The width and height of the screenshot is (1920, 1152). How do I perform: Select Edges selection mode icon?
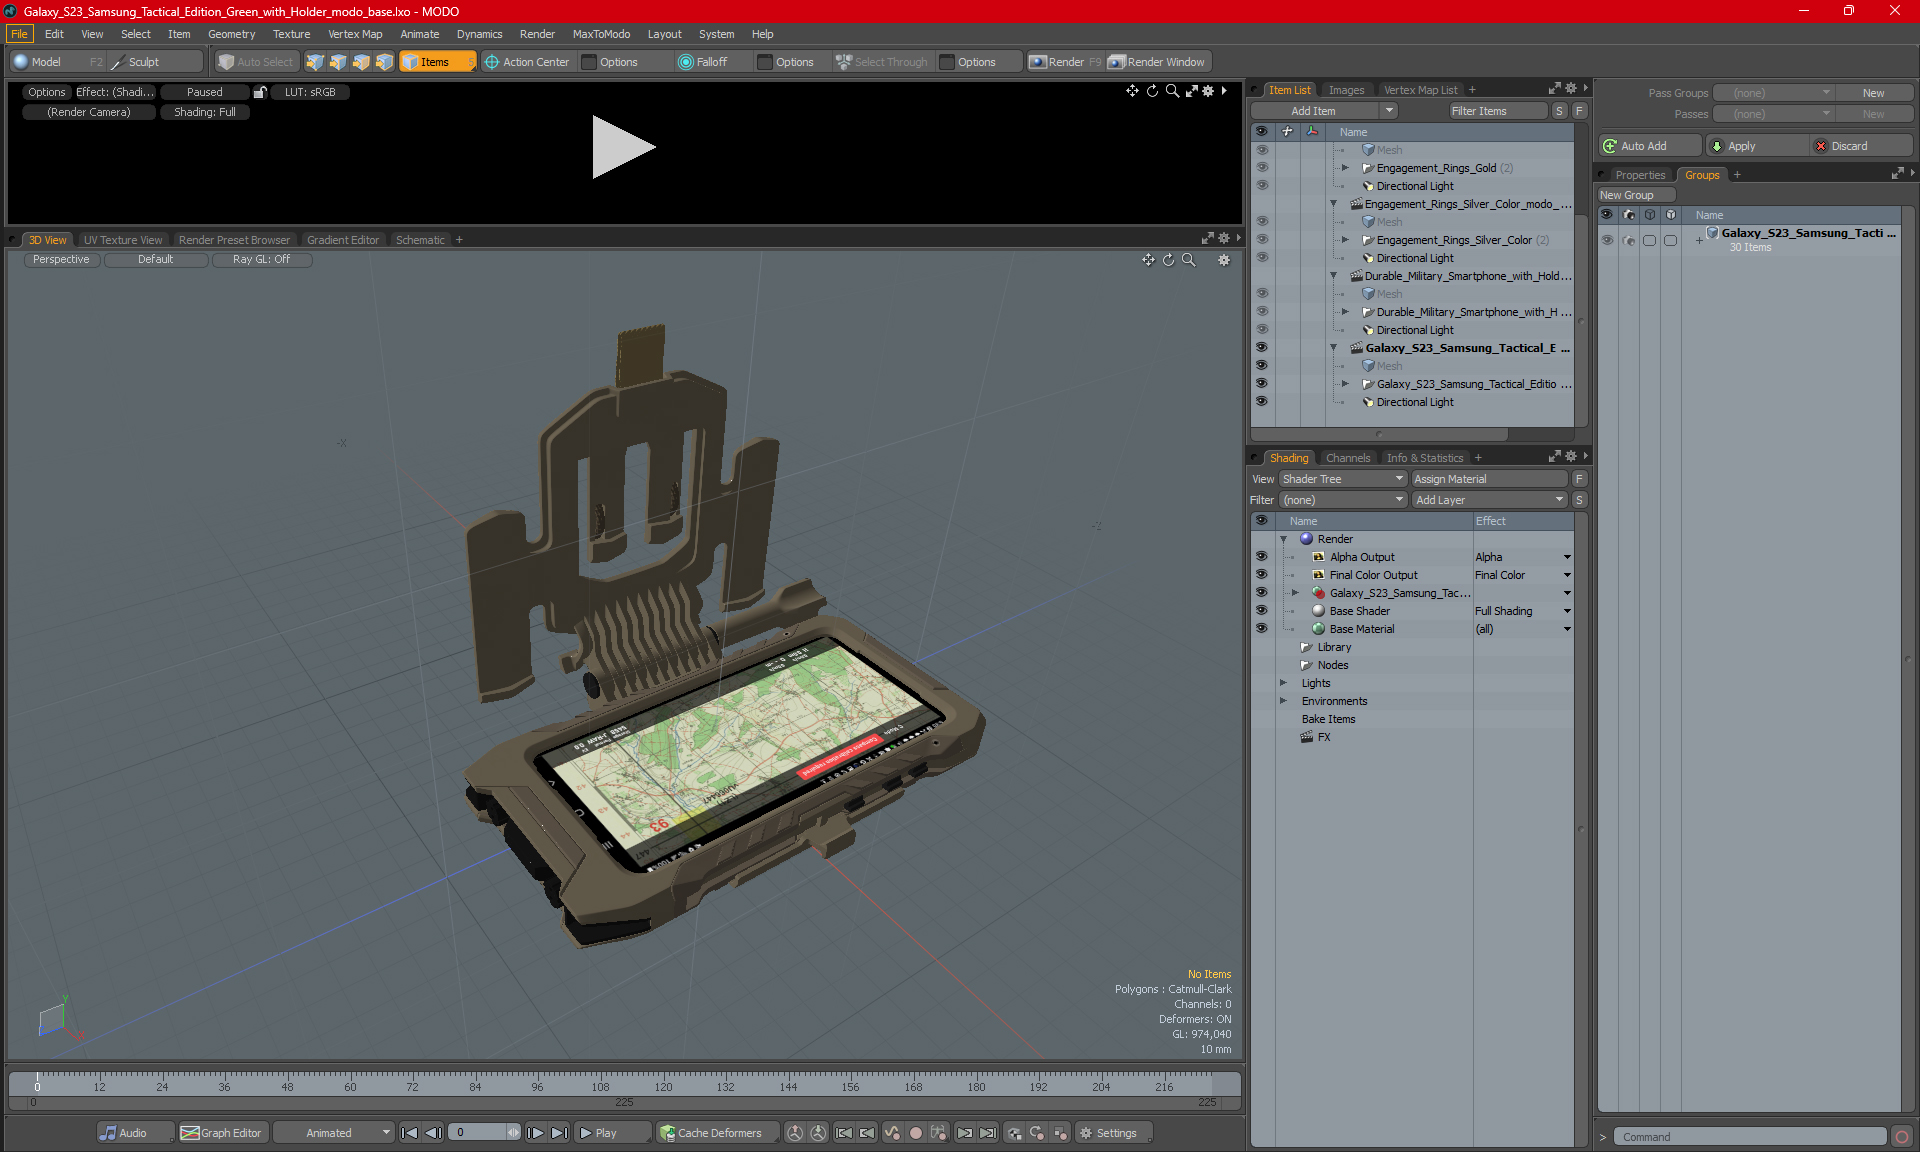(x=338, y=62)
